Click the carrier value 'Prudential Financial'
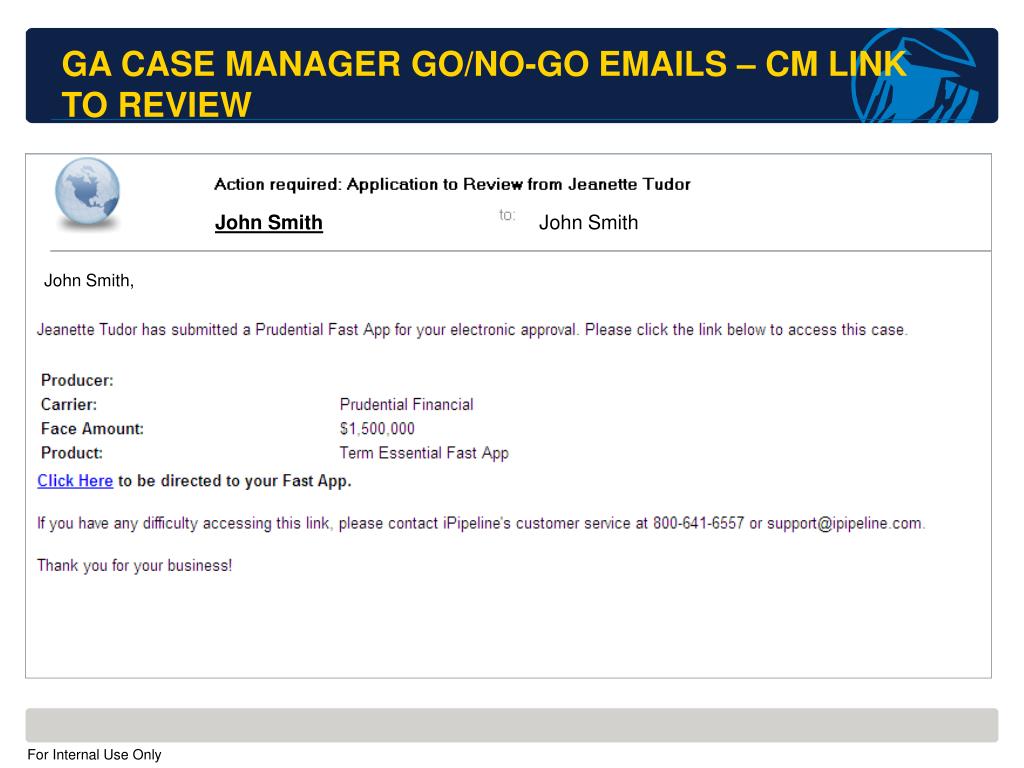Viewport: 1024px width, 768px height. pyautogui.click(x=406, y=405)
